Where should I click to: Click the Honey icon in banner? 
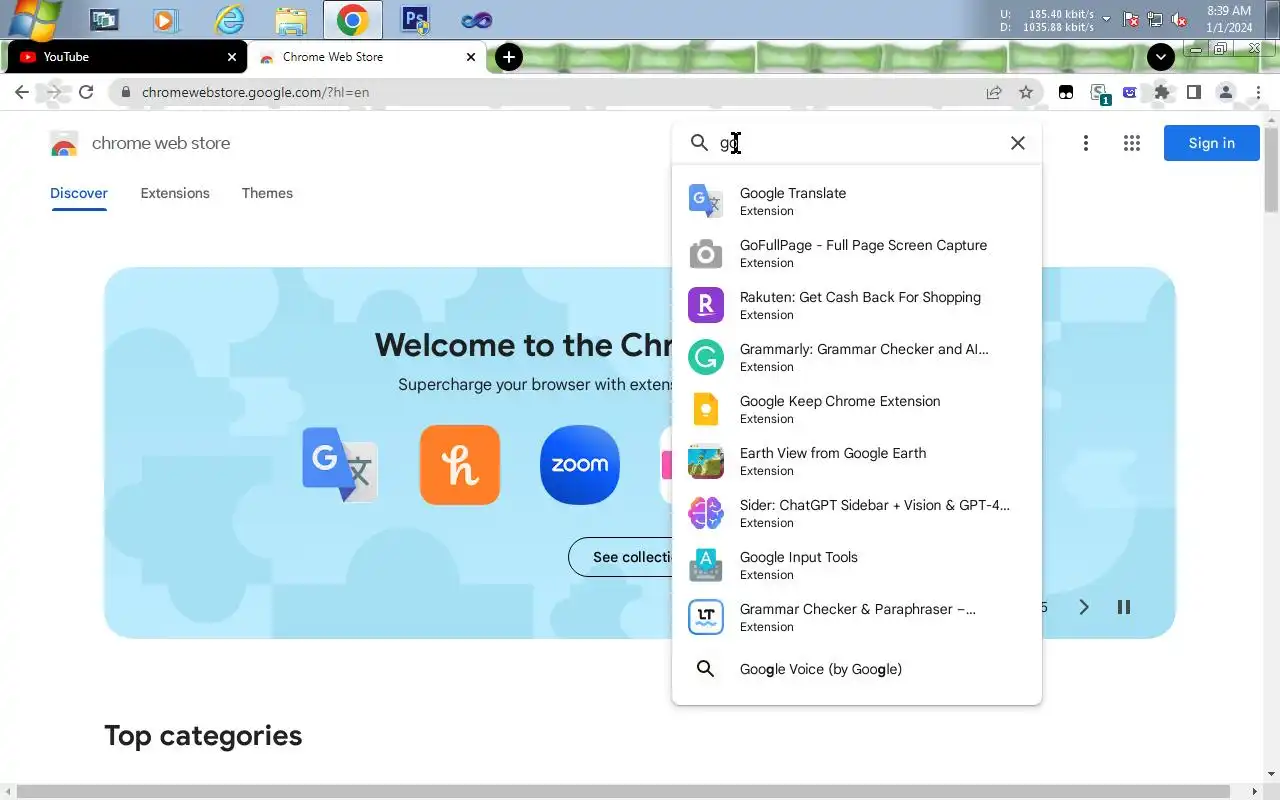point(460,465)
